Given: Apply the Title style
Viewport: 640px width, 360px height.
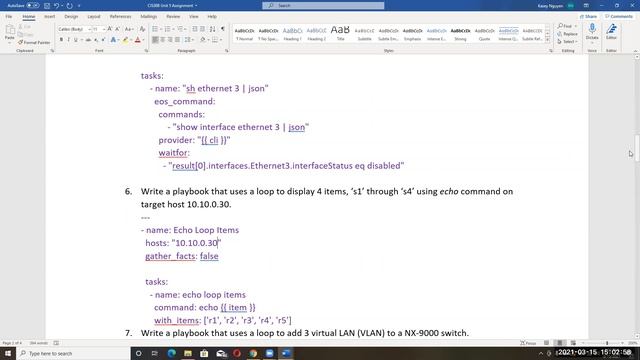Looking at the screenshot, I should point(340,33).
